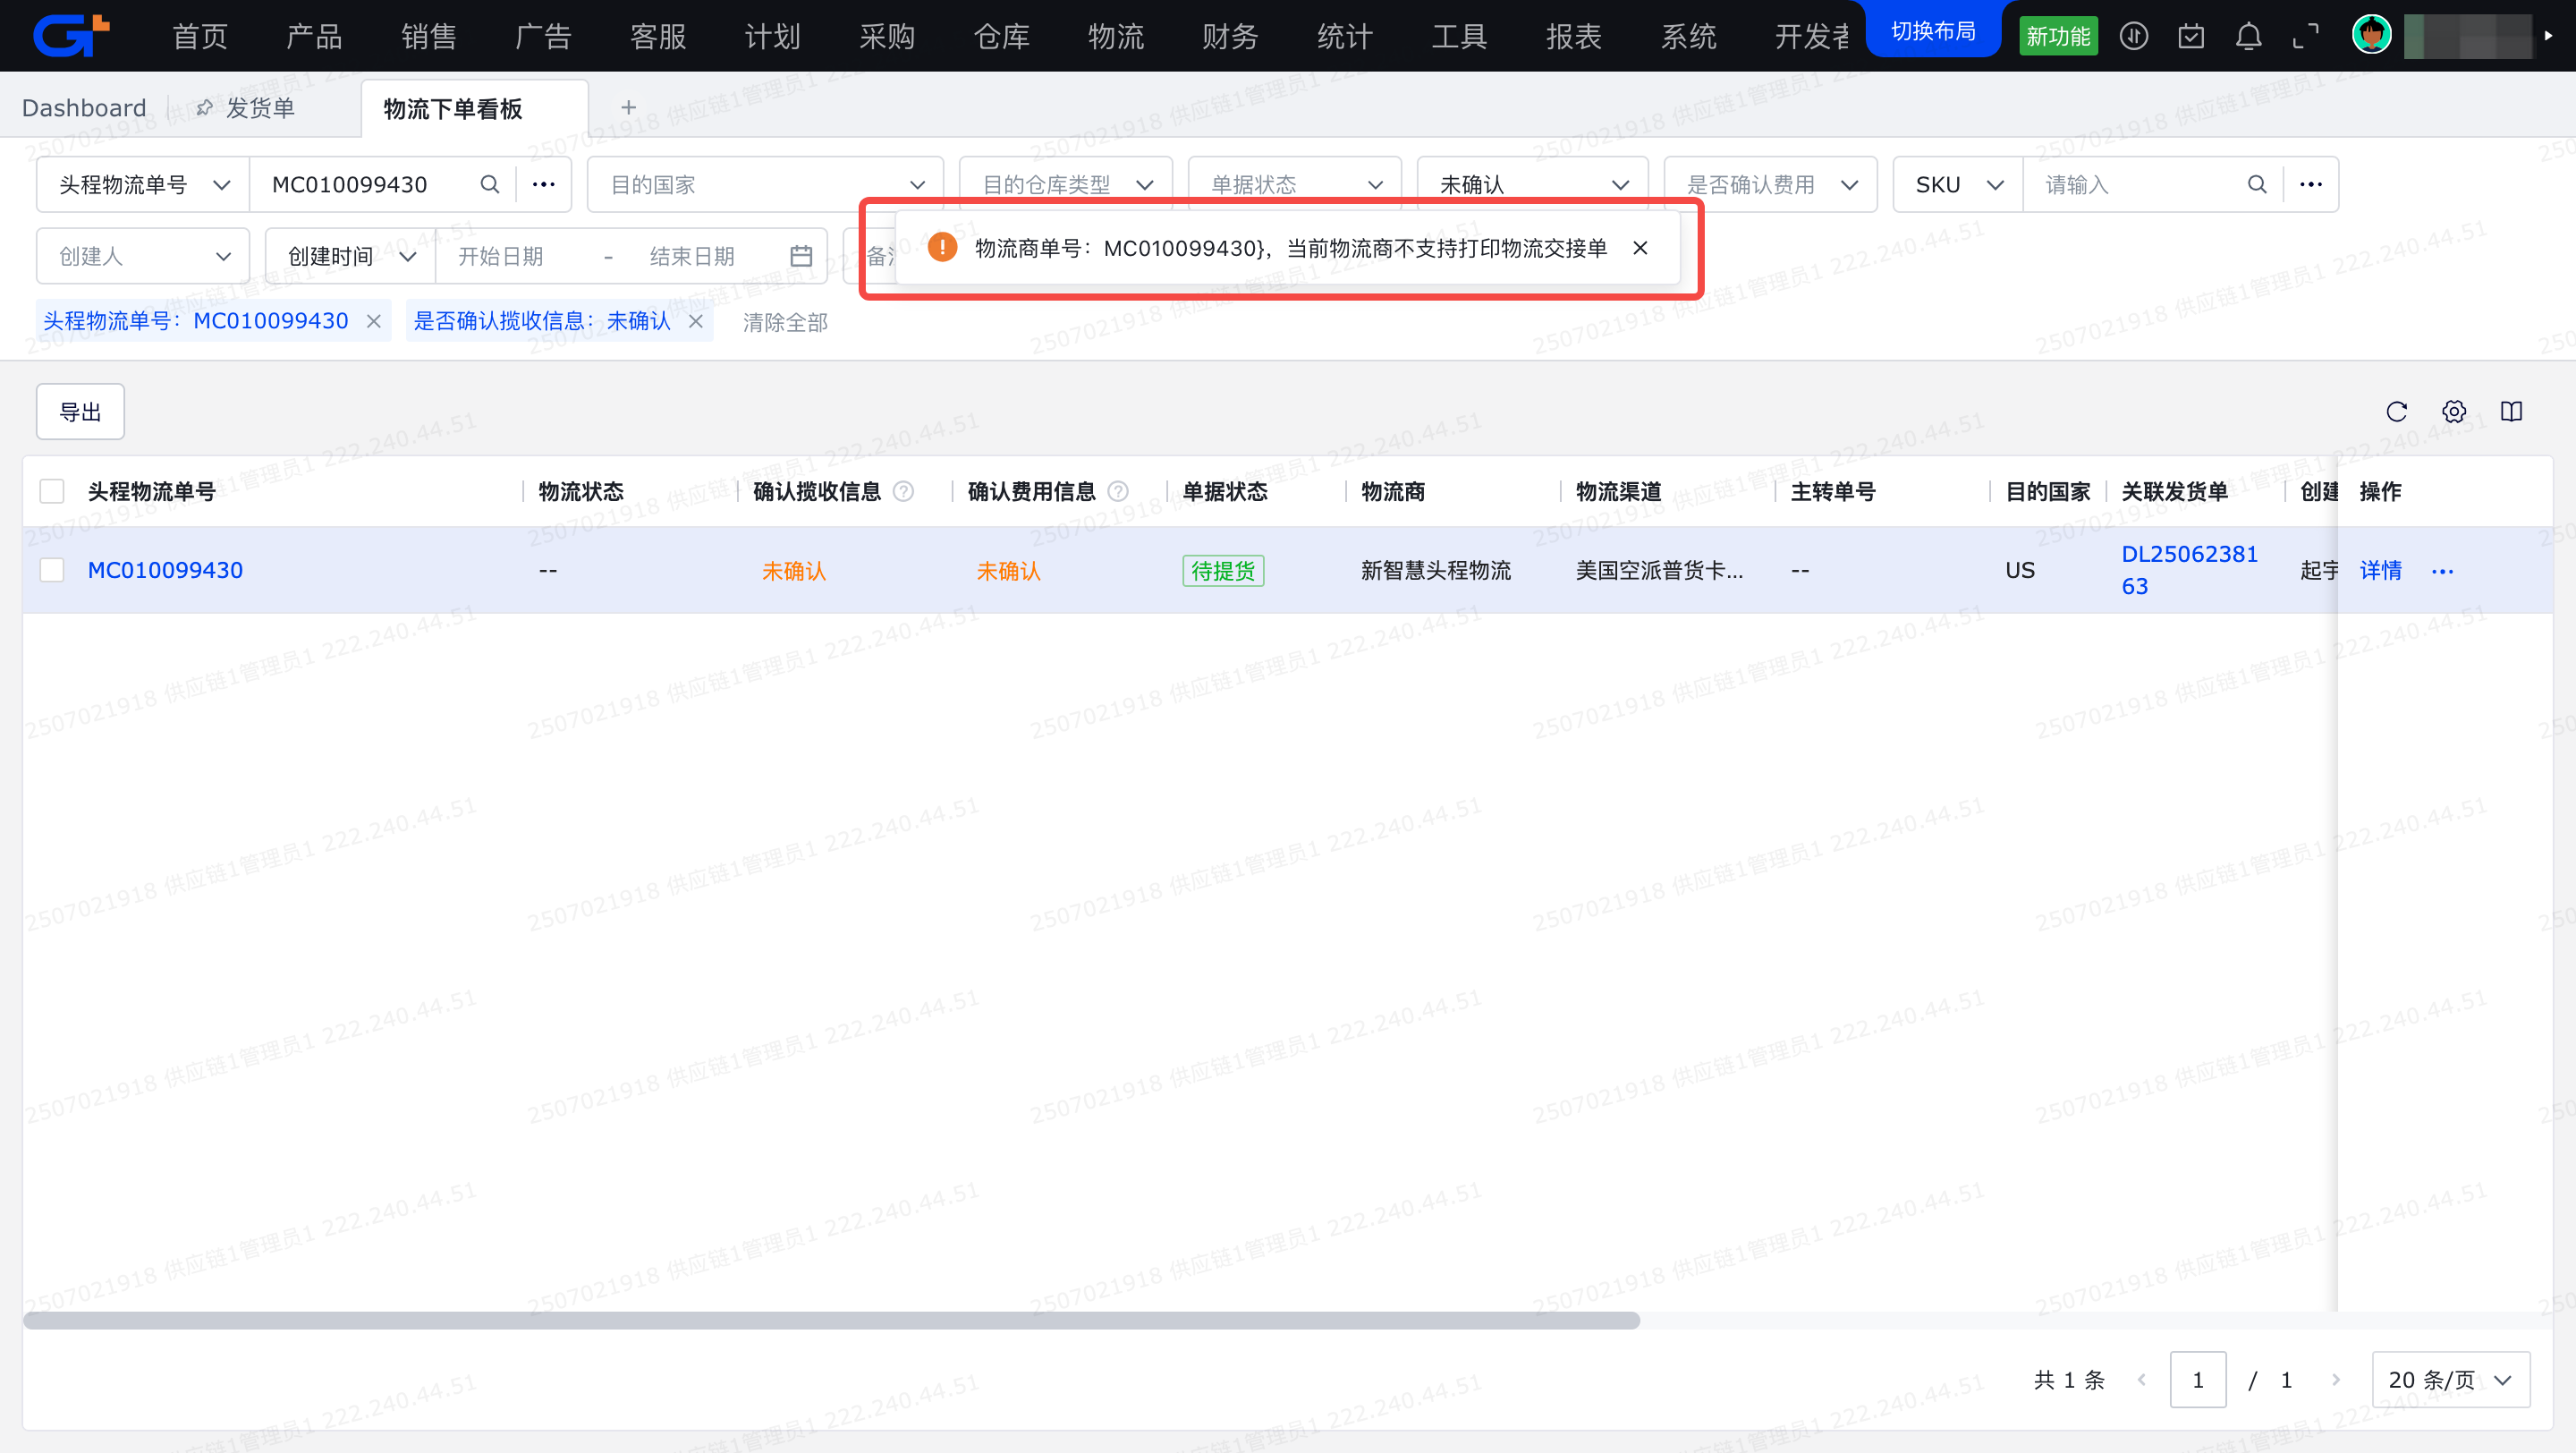Click the 切换布局 button
This screenshot has height=1453, width=2576.
(1933, 31)
